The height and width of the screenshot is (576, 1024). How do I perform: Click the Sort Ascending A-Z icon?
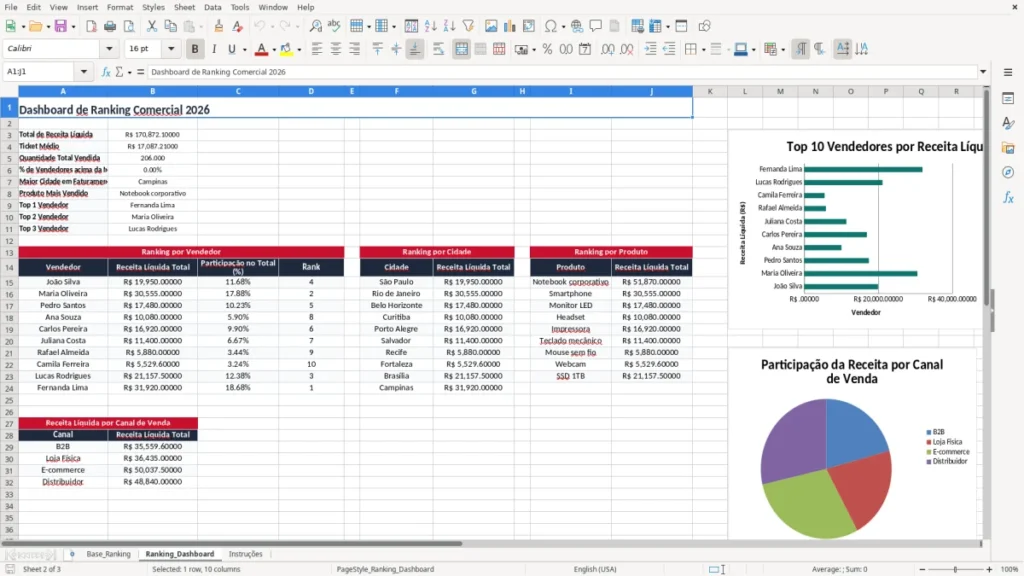point(430,26)
